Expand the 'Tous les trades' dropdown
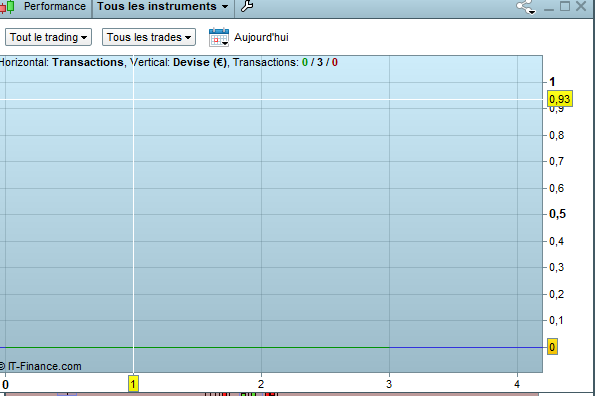Image resolution: width=595 pixels, height=396 pixels. [149, 37]
